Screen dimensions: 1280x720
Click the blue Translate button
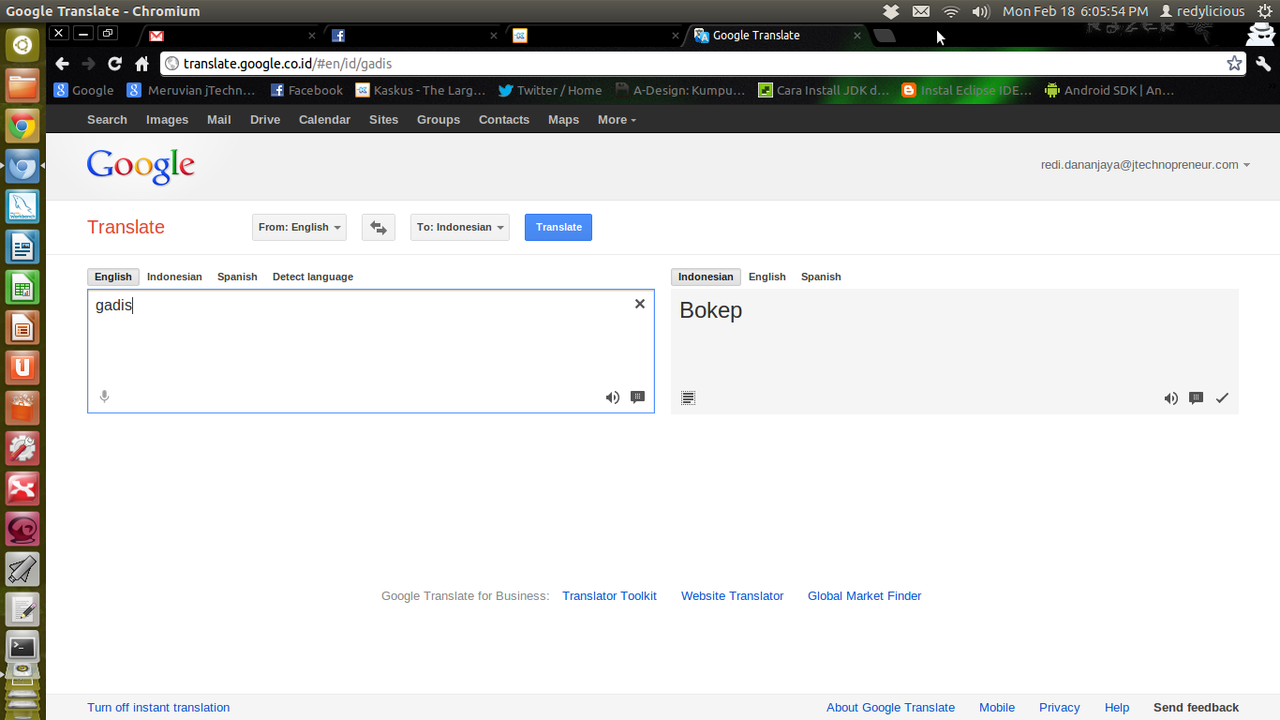pyautogui.click(x=558, y=227)
